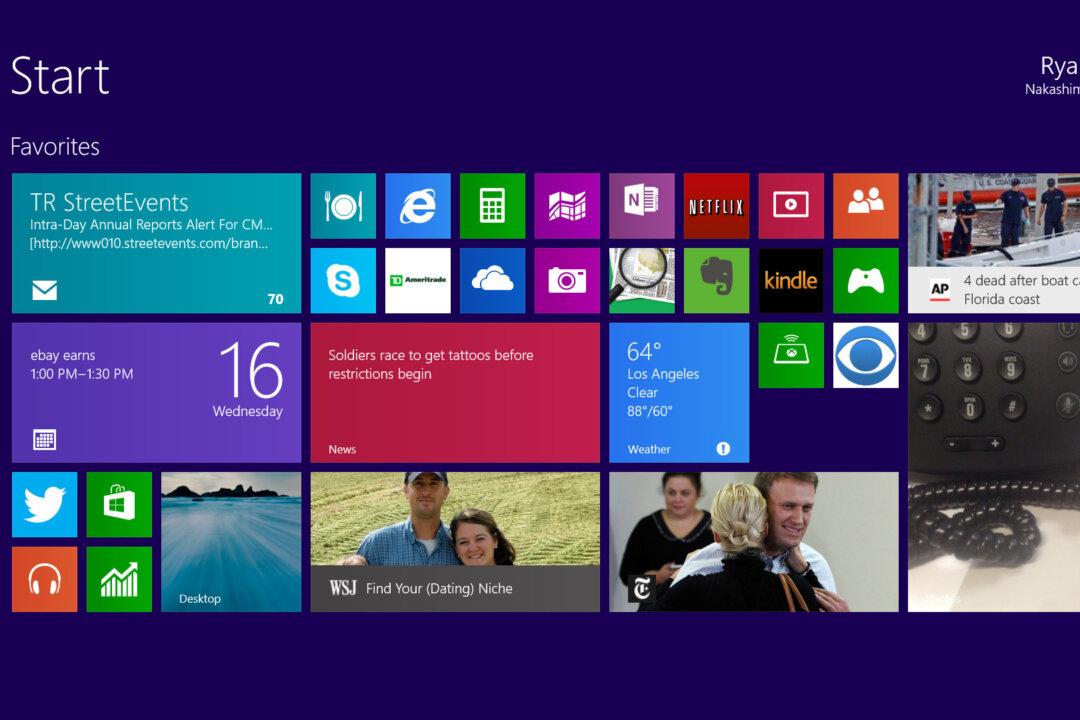Screen dimensions: 1080x720
Task: Open the Netflix app tile
Action: tap(716, 206)
